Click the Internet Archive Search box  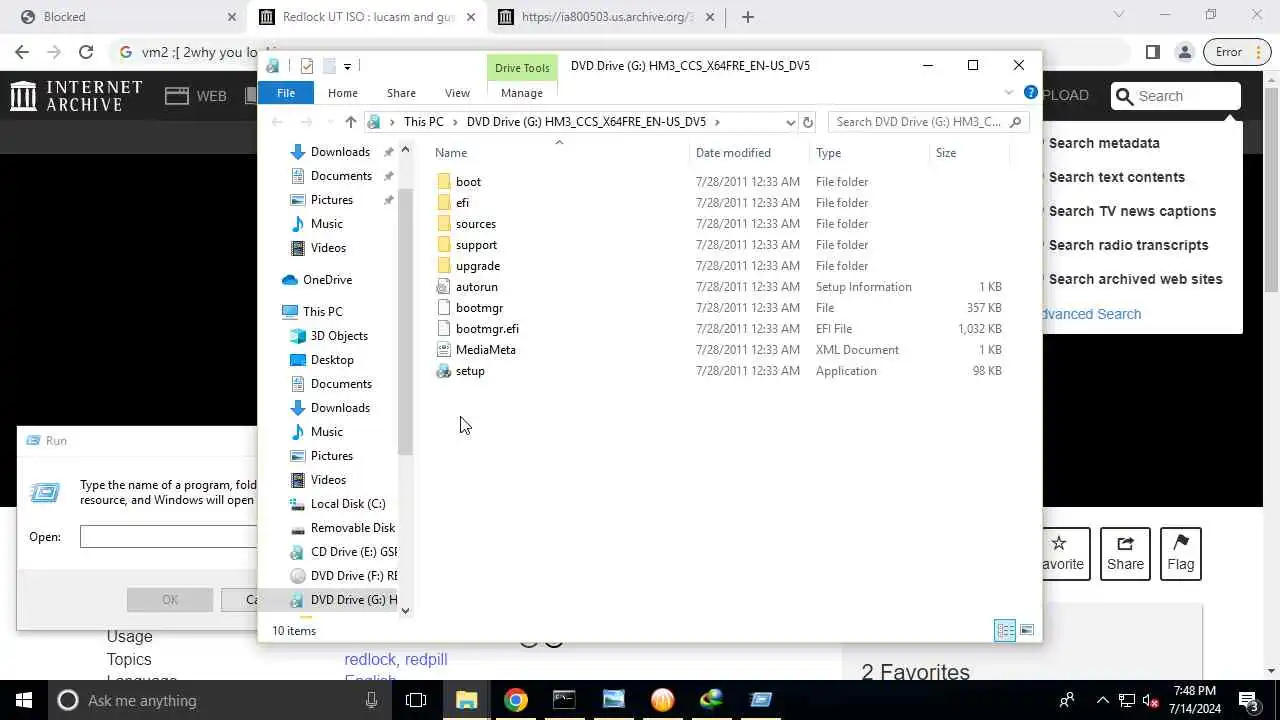pyautogui.click(x=1176, y=96)
